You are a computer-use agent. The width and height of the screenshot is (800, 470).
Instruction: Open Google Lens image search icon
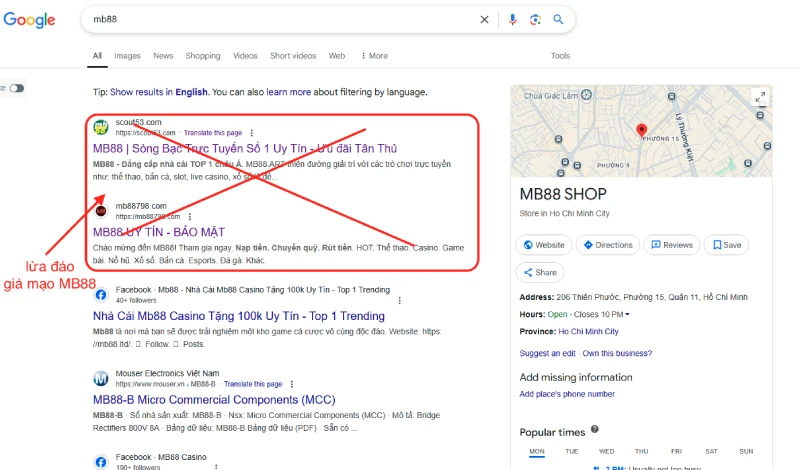(x=535, y=19)
